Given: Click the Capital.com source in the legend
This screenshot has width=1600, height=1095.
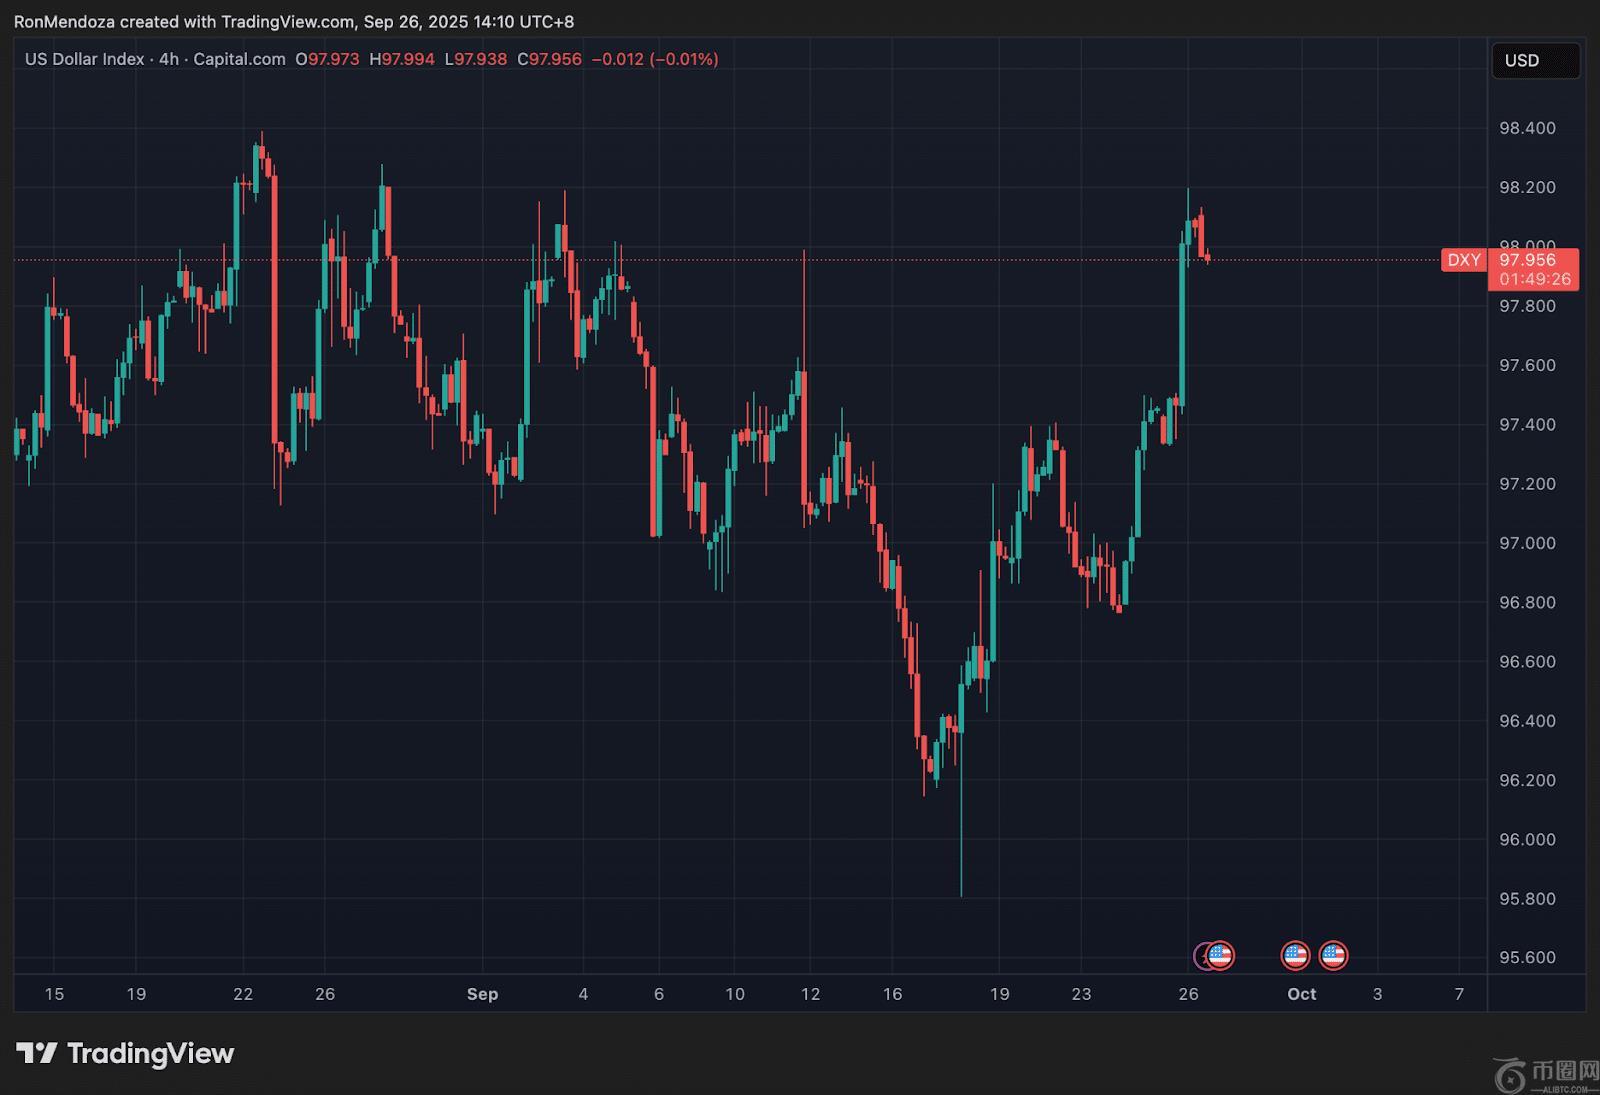Looking at the screenshot, I should (x=239, y=59).
